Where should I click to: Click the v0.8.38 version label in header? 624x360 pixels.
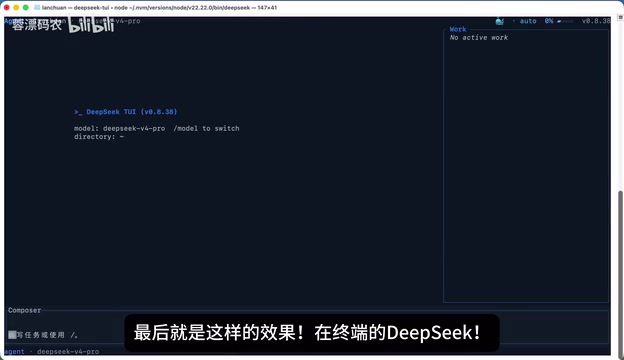(596, 21)
